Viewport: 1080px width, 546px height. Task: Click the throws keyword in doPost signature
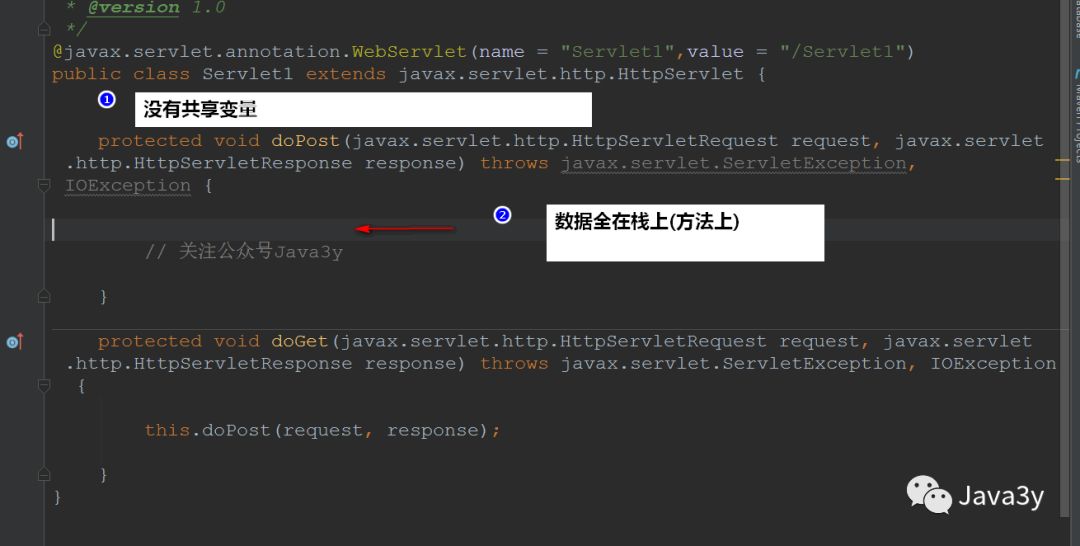pyautogui.click(x=515, y=163)
